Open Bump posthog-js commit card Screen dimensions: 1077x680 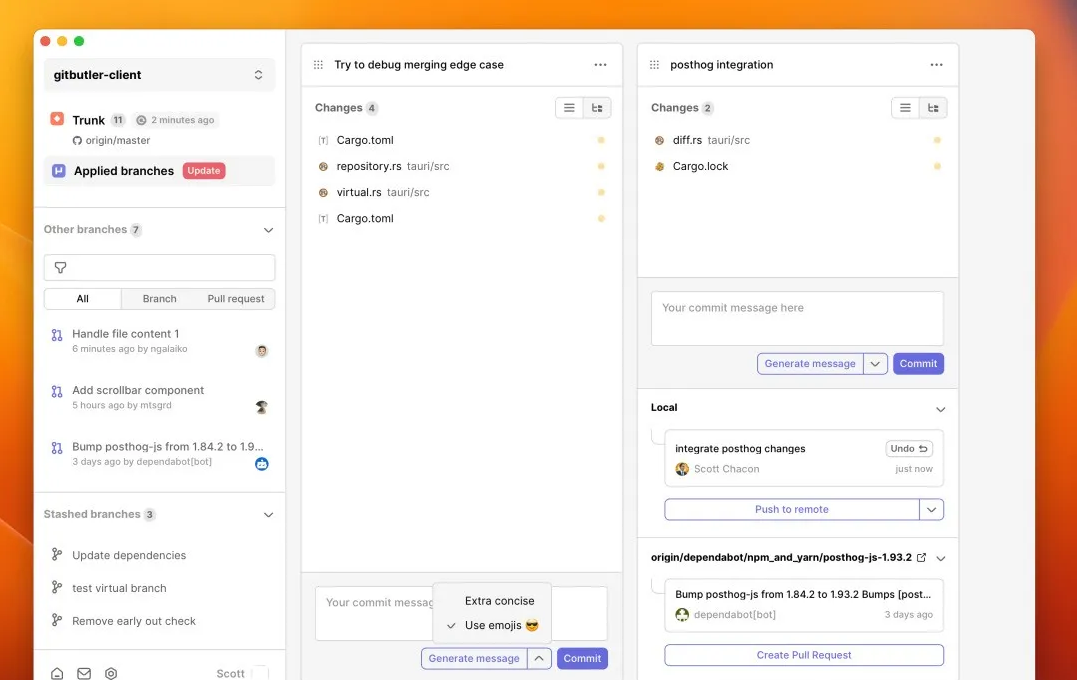tap(804, 604)
